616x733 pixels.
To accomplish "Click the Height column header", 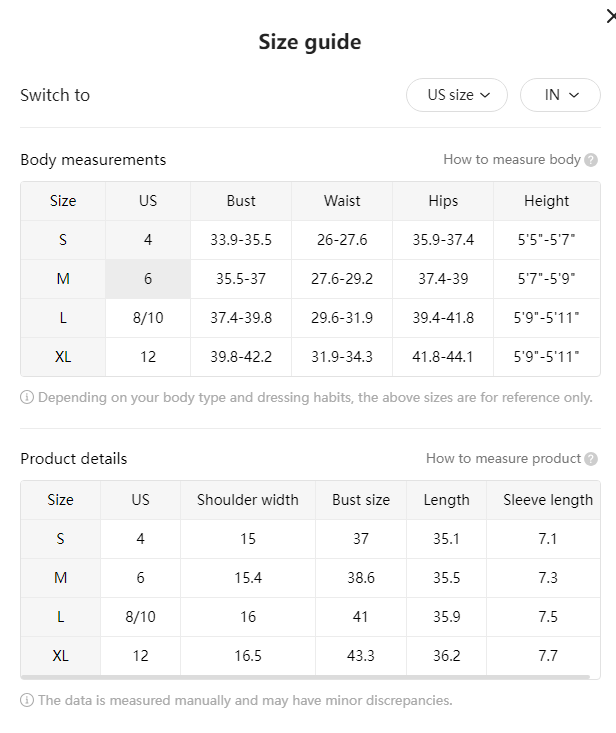I will coord(546,201).
